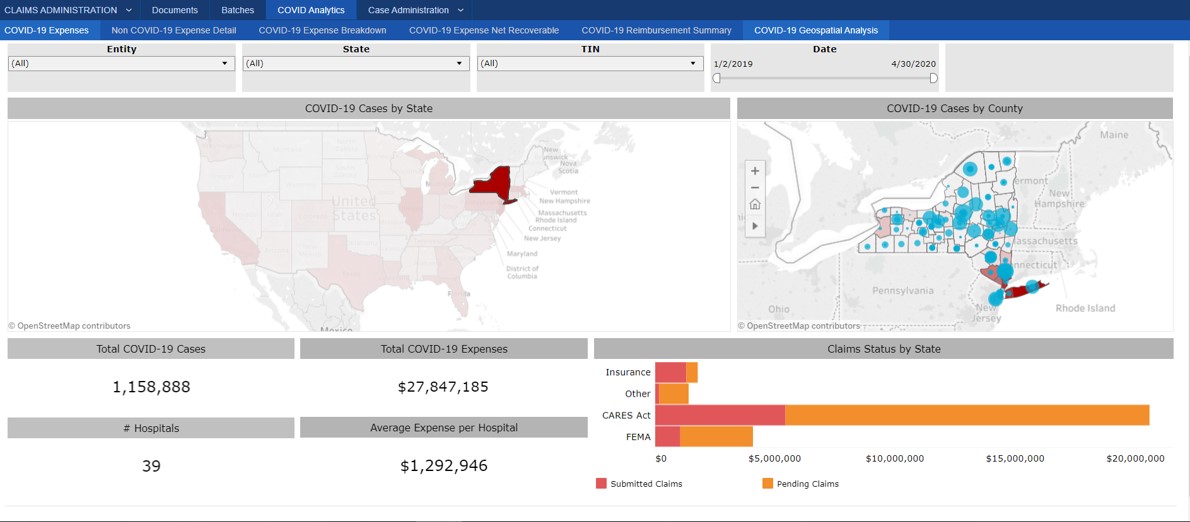The width and height of the screenshot is (1190, 522).
Task: Select the FEMA submitted claims bar
Action: 668,436
